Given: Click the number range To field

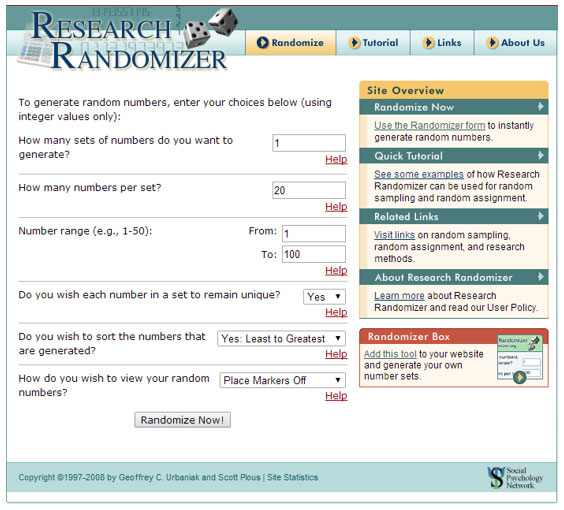Looking at the screenshot, I should [314, 254].
